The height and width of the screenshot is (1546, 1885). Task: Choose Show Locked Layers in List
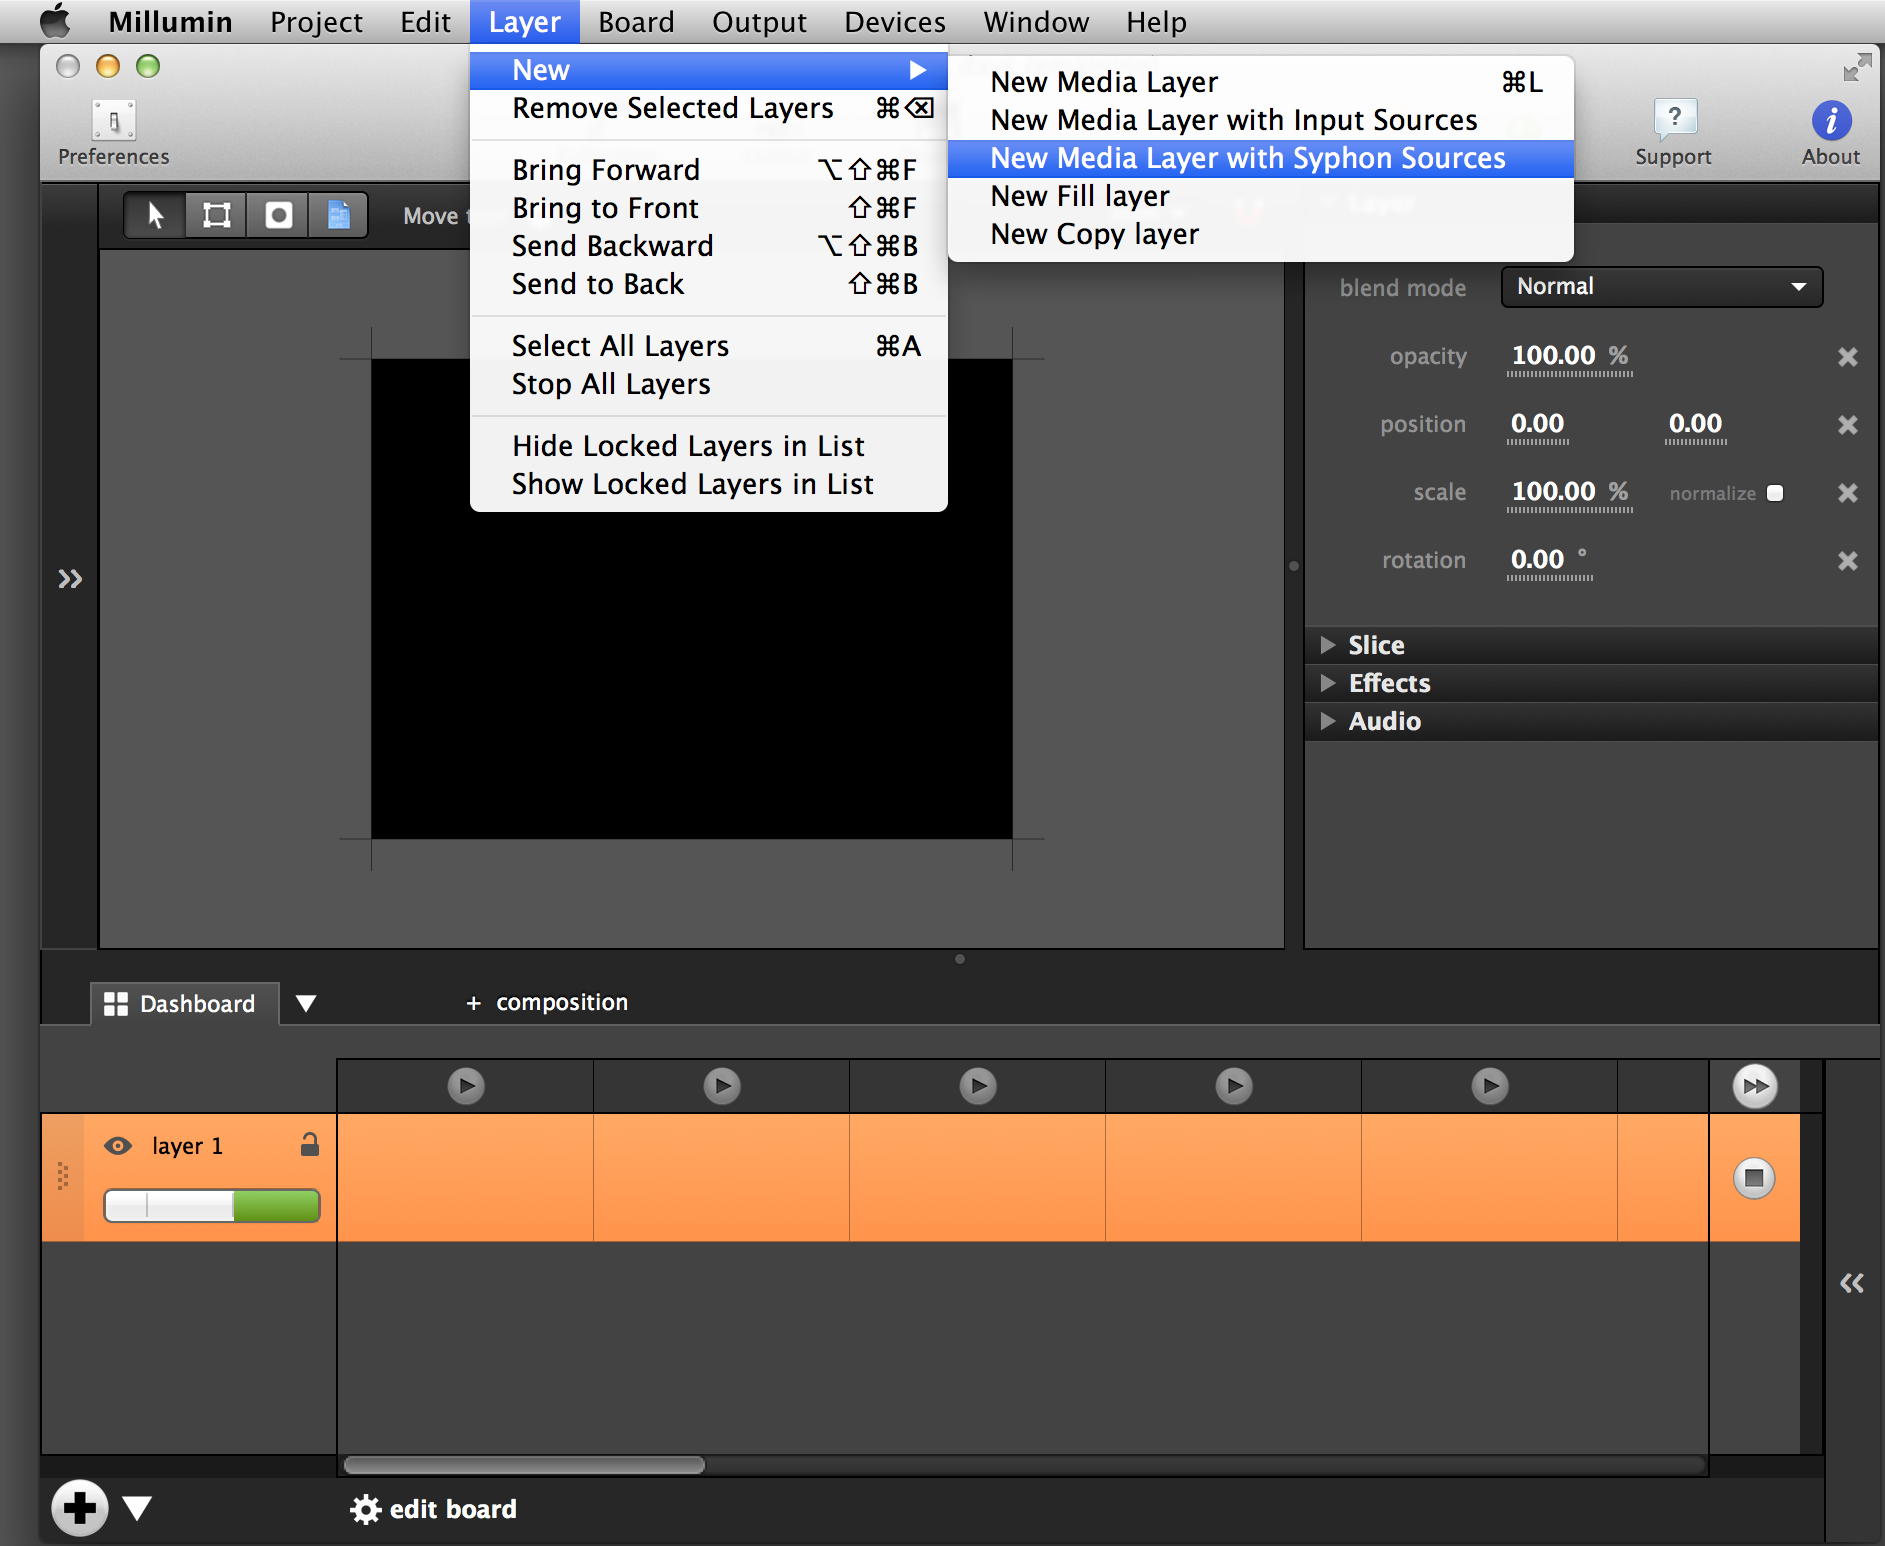[709, 484]
